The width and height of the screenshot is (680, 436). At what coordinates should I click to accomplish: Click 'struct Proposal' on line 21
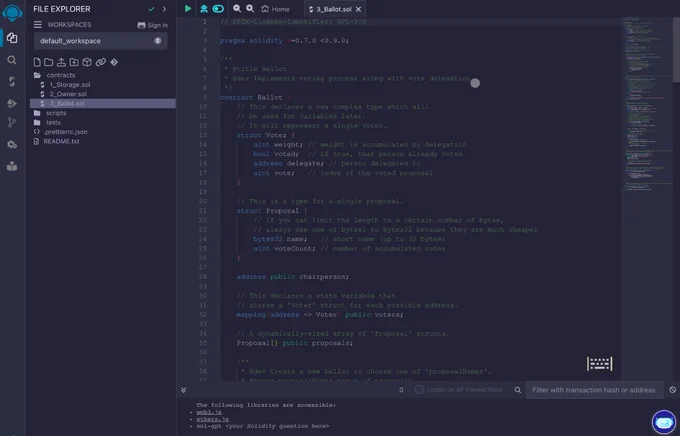pos(268,210)
